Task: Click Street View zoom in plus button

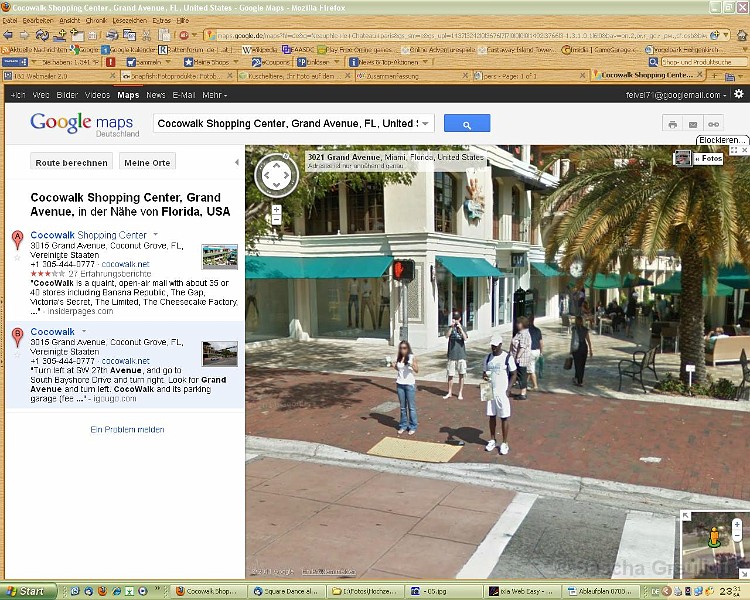Action: (277, 208)
